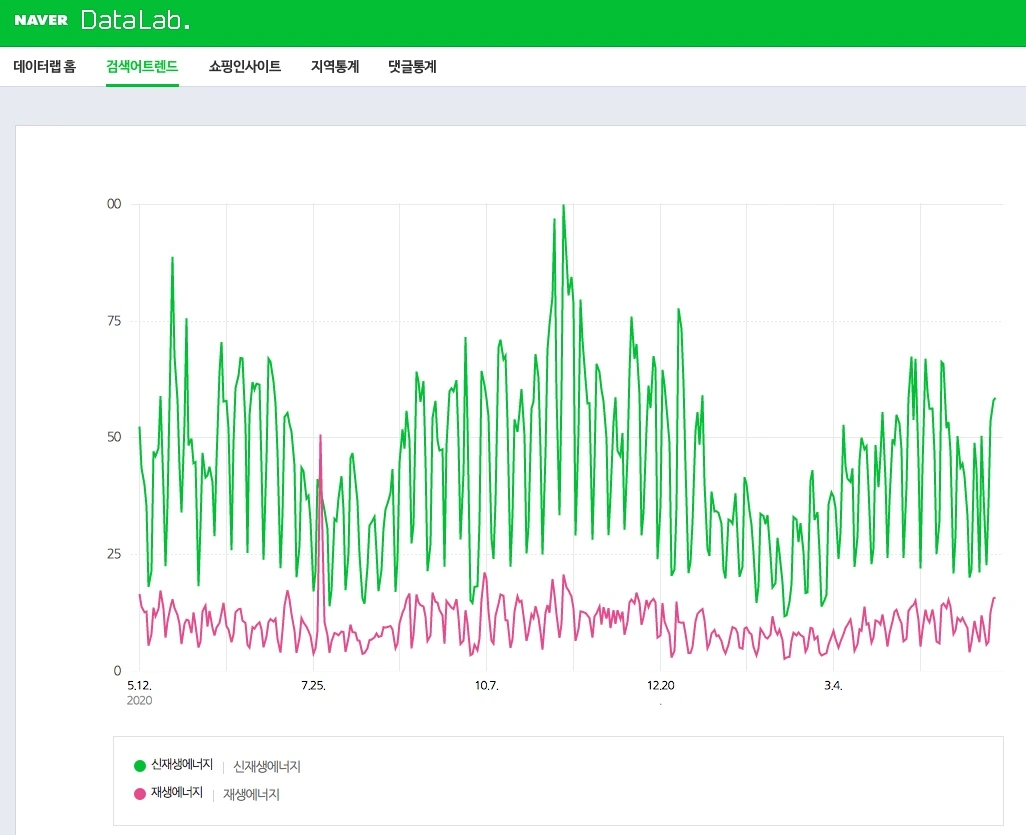
Task: Click the 5.12. x-axis date label
Action: [139, 685]
